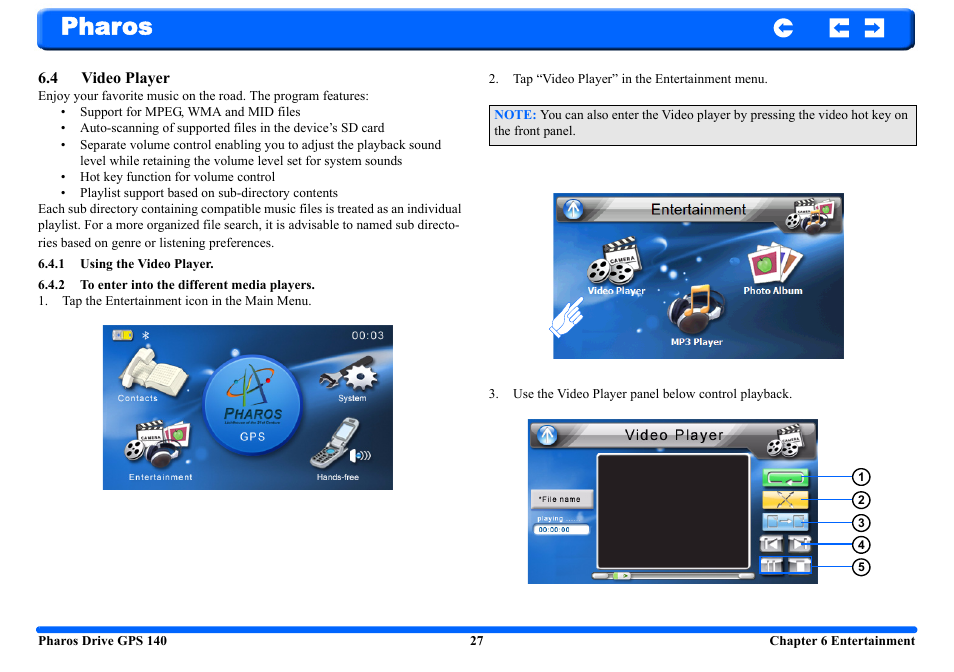Click 'Auto-scanning of supported files' bullet
Screen dimensions: 954x672
[x=232, y=128]
